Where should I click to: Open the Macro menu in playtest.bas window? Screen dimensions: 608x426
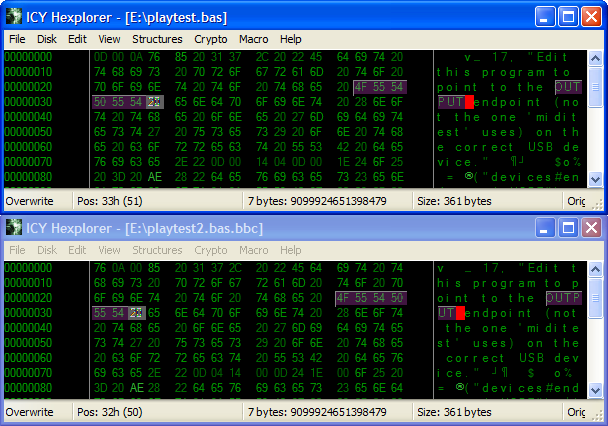click(253, 39)
